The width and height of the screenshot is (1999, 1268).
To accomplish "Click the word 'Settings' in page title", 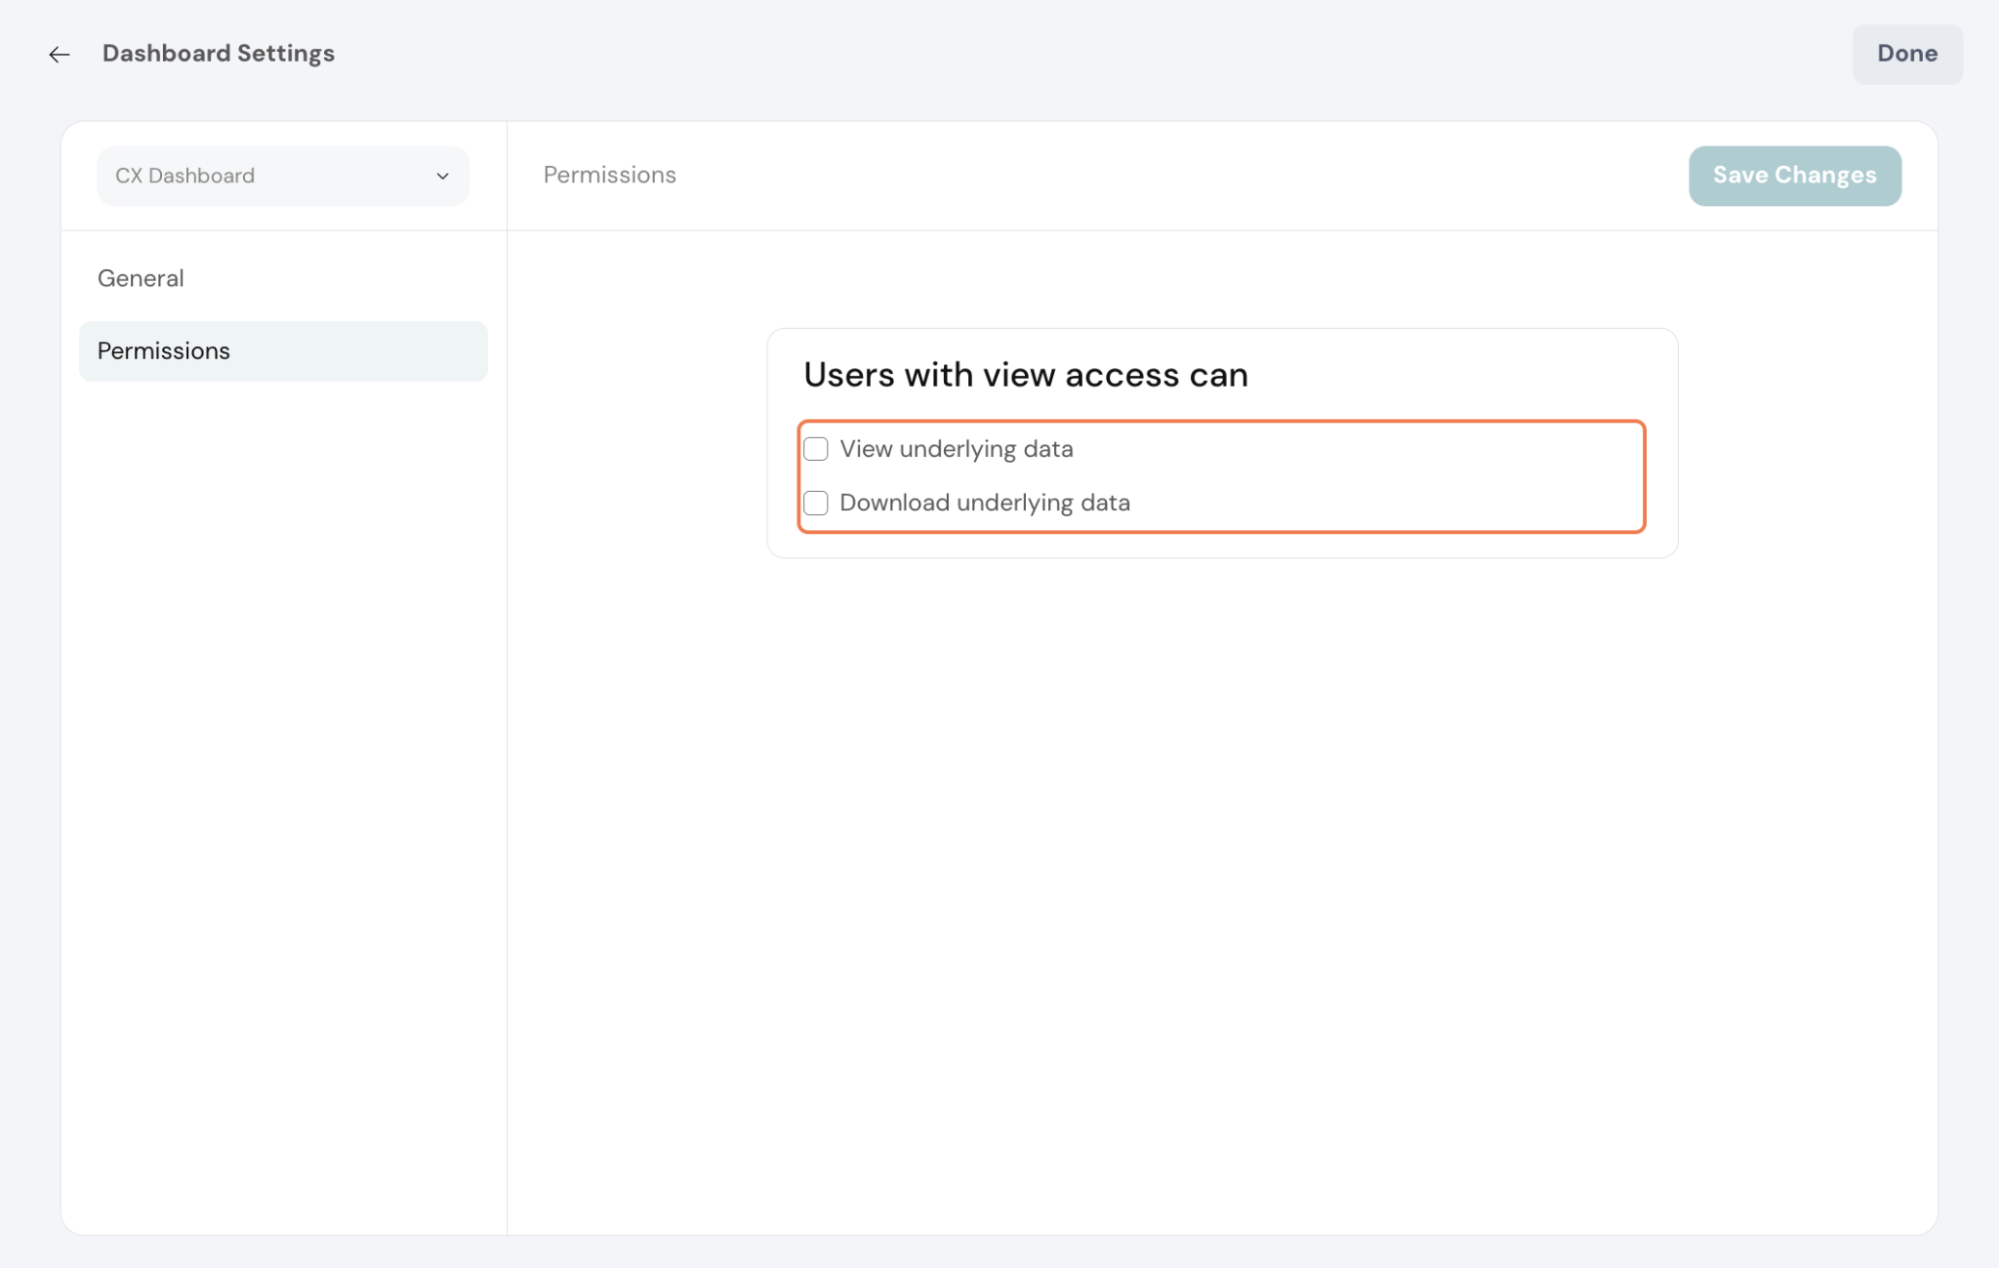I will tap(286, 53).
